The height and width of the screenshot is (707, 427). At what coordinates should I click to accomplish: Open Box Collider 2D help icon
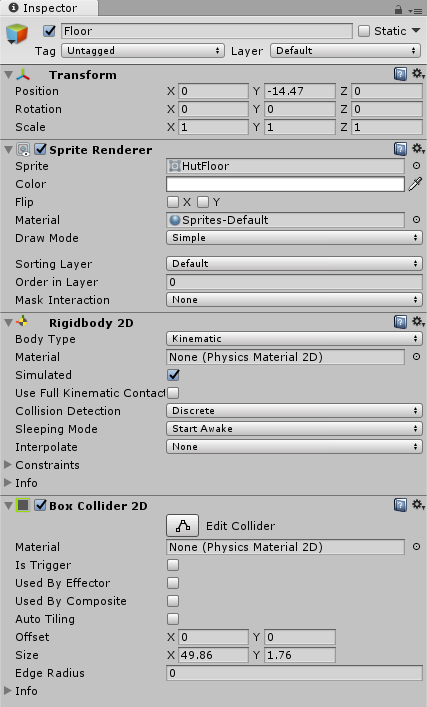[400, 505]
